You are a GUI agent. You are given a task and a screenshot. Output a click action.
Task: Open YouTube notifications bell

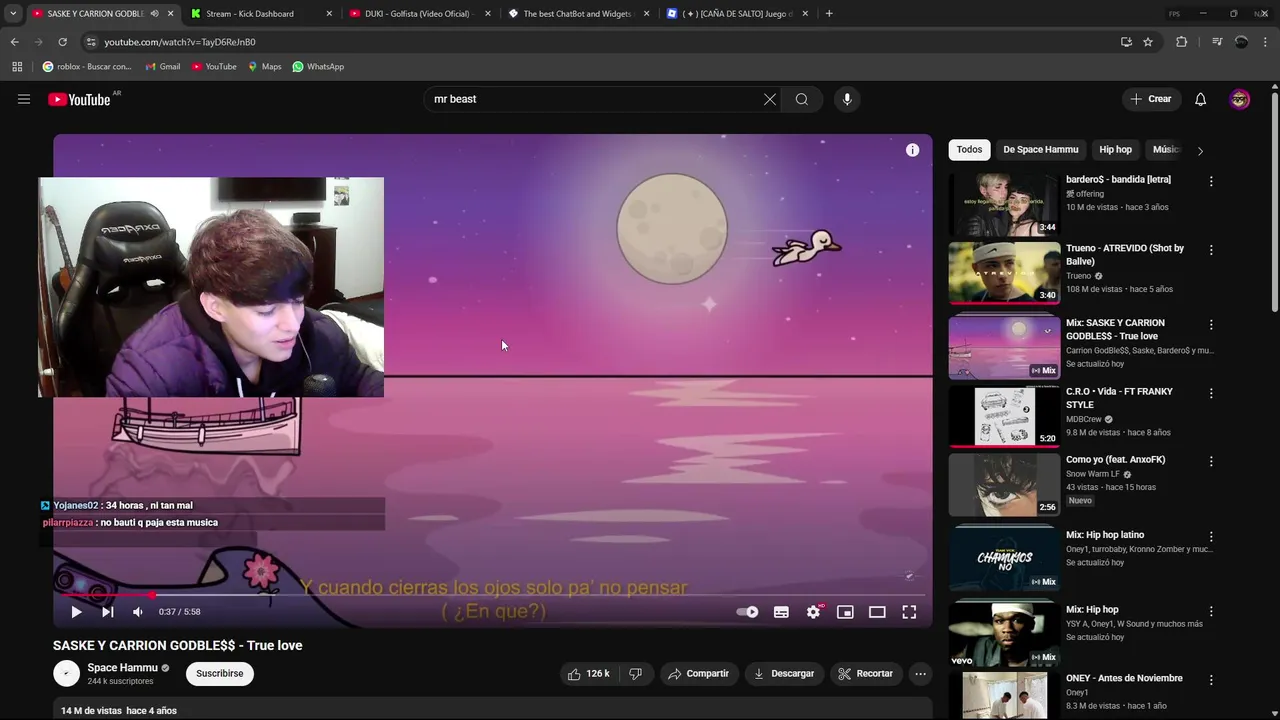1201,99
